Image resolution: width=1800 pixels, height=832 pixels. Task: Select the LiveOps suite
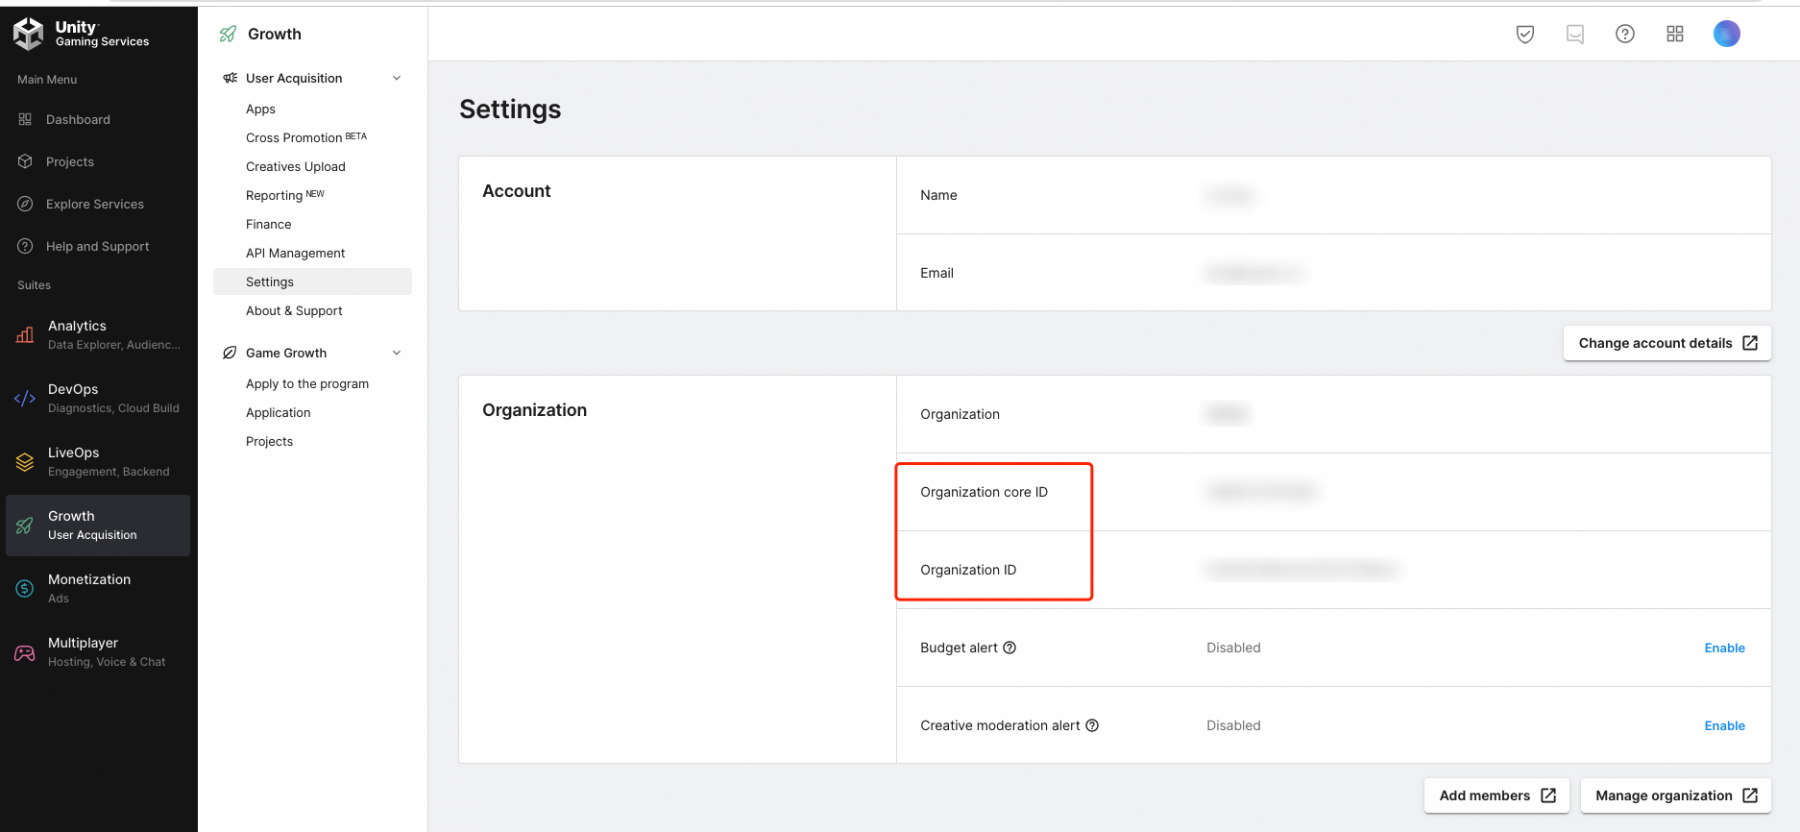(98, 462)
